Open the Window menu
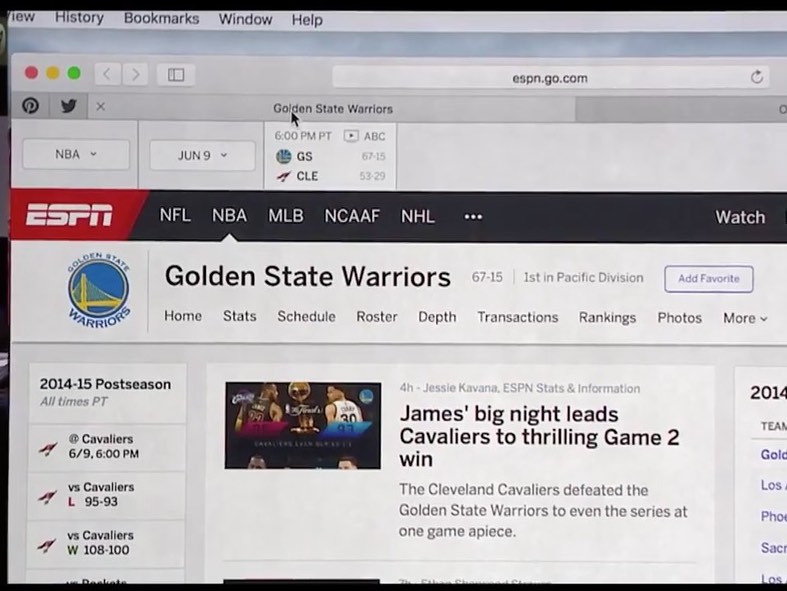Image resolution: width=787 pixels, height=591 pixels. coord(245,20)
